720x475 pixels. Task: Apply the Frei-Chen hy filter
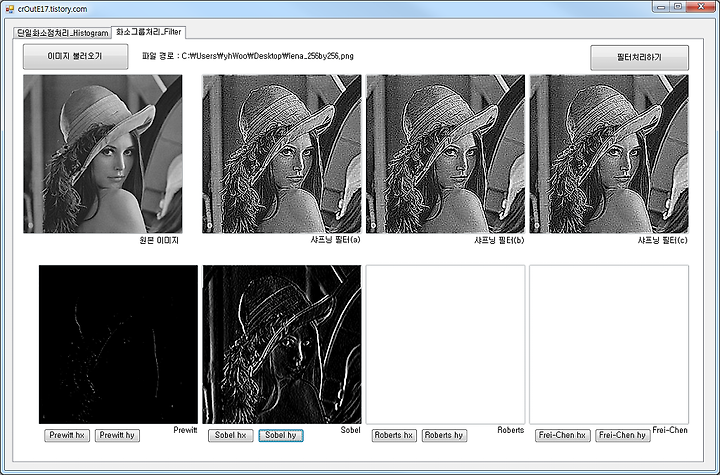[x=623, y=435]
